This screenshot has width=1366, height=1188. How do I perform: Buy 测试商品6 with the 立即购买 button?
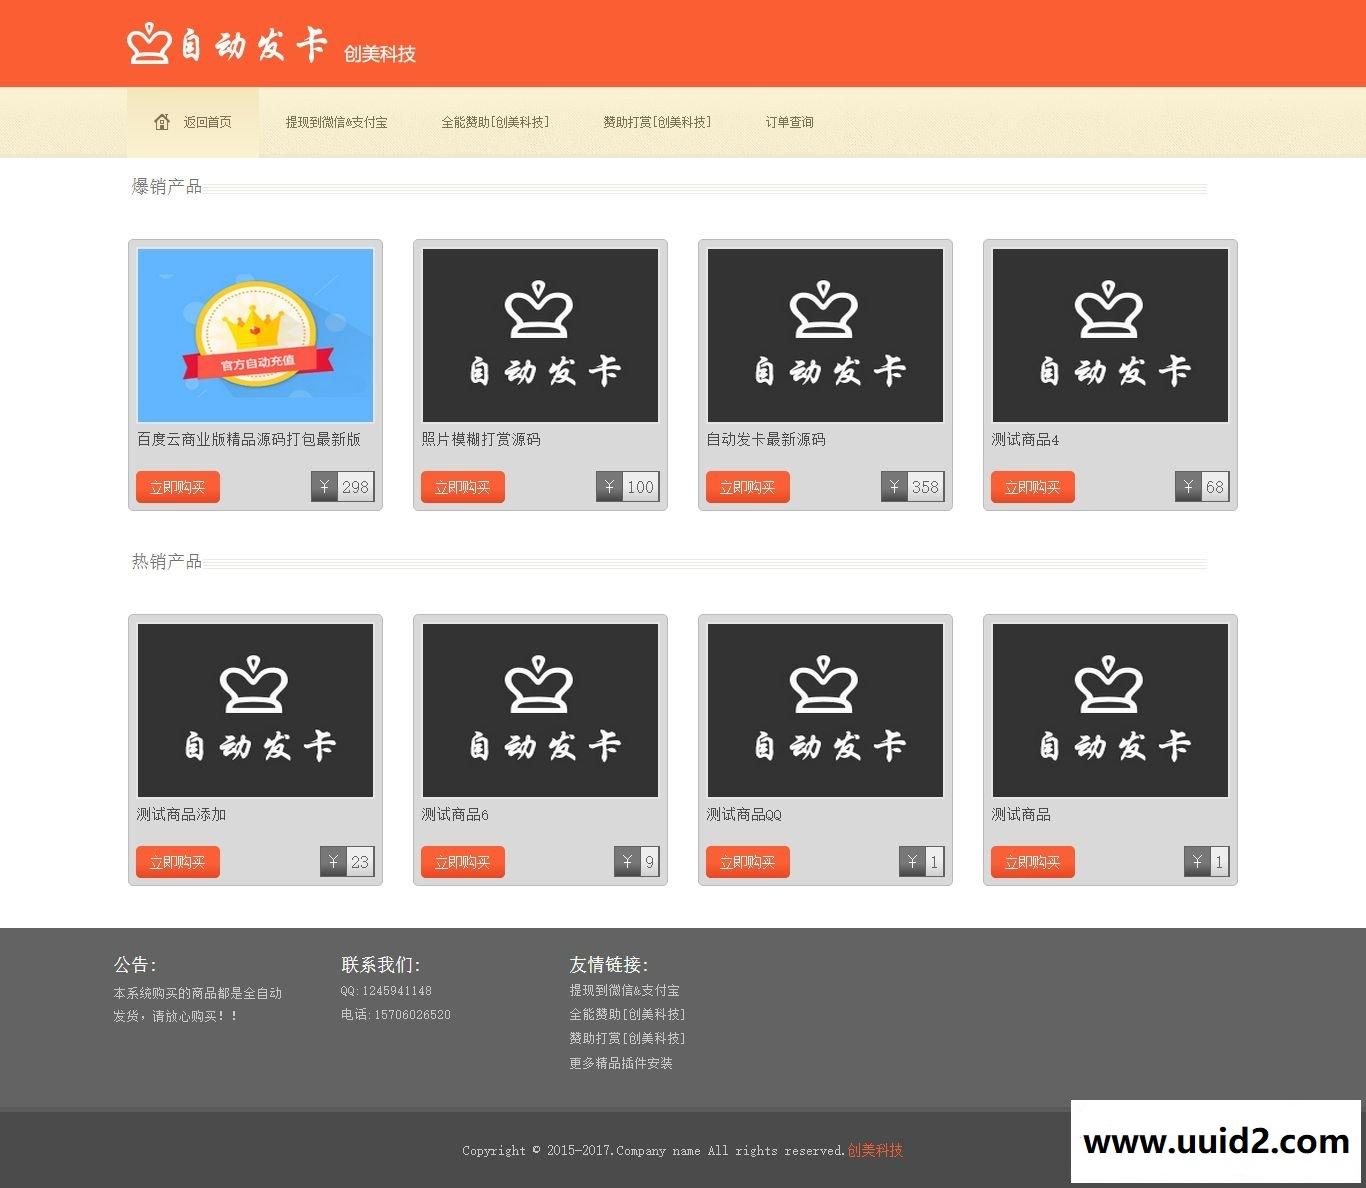[462, 862]
